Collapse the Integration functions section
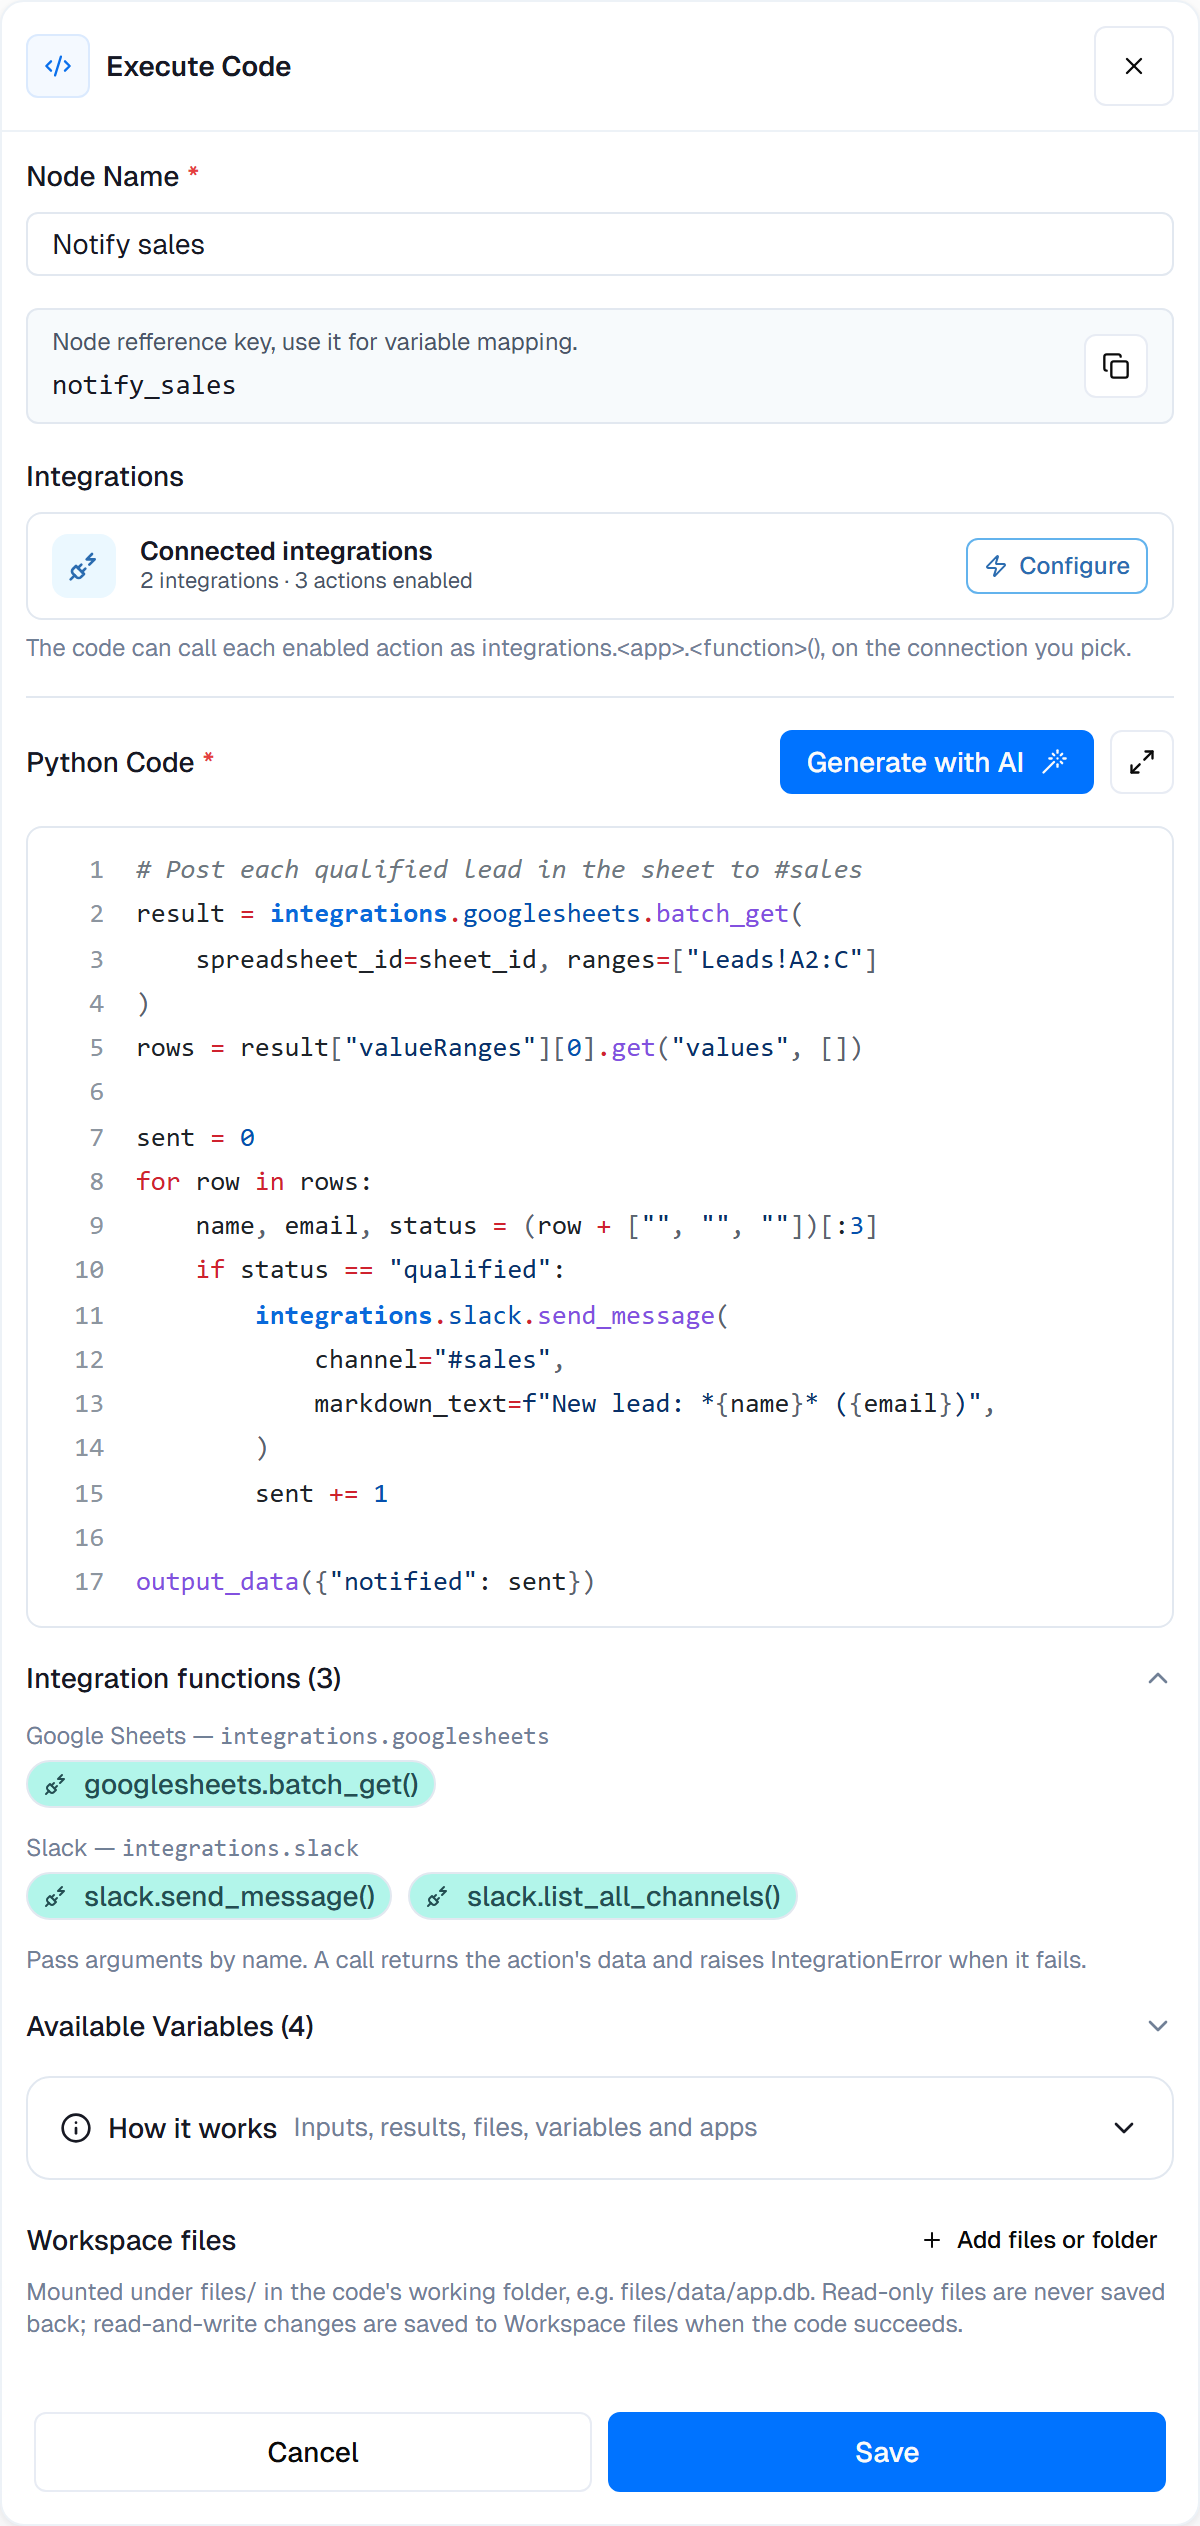Screen dimensions: 1200x2526 click(x=1158, y=1678)
